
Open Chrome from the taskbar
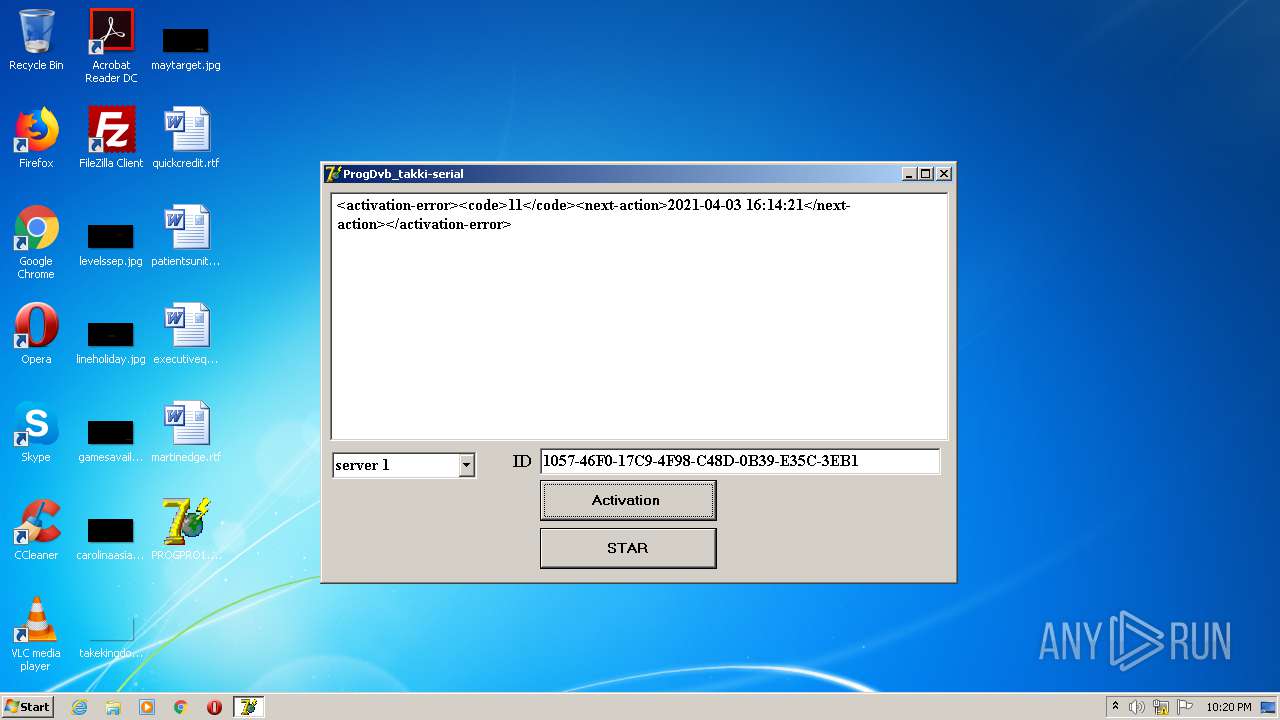pyautogui.click(x=181, y=707)
